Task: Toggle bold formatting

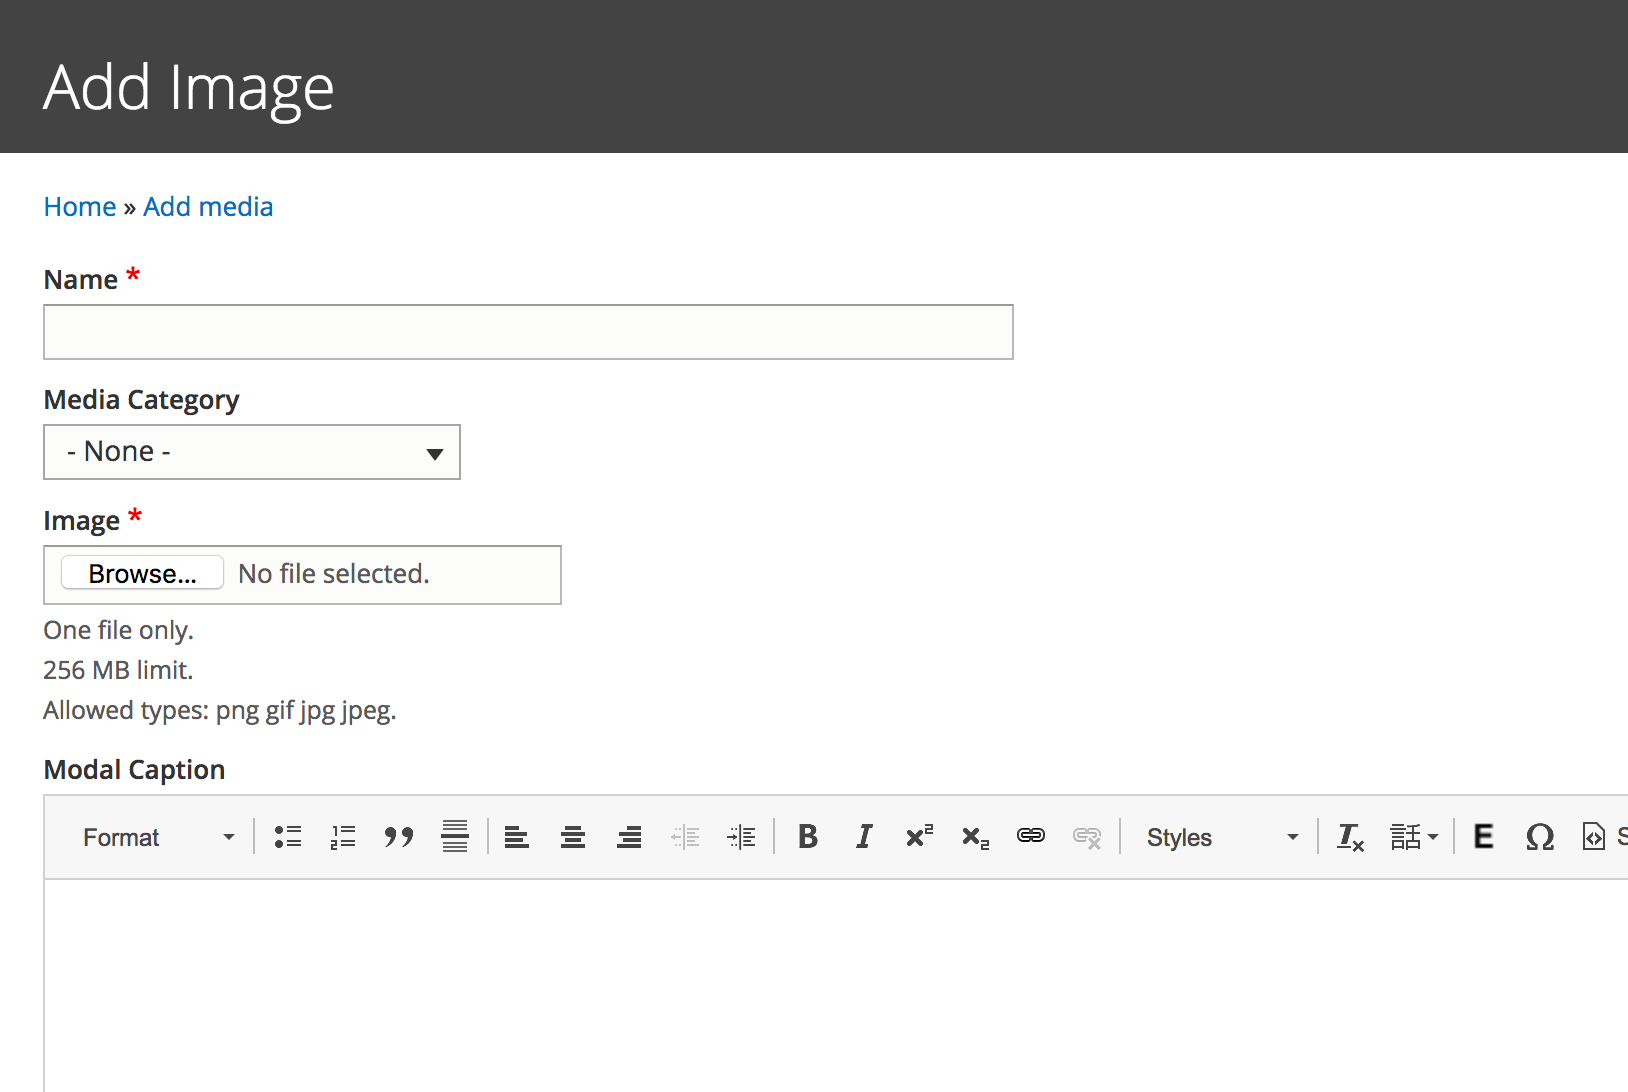Action: pyautogui.click(x=808, y=837)
